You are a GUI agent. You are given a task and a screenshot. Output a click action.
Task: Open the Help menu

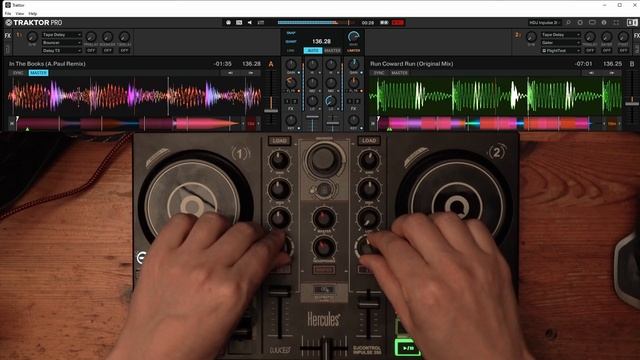point(33,13)
